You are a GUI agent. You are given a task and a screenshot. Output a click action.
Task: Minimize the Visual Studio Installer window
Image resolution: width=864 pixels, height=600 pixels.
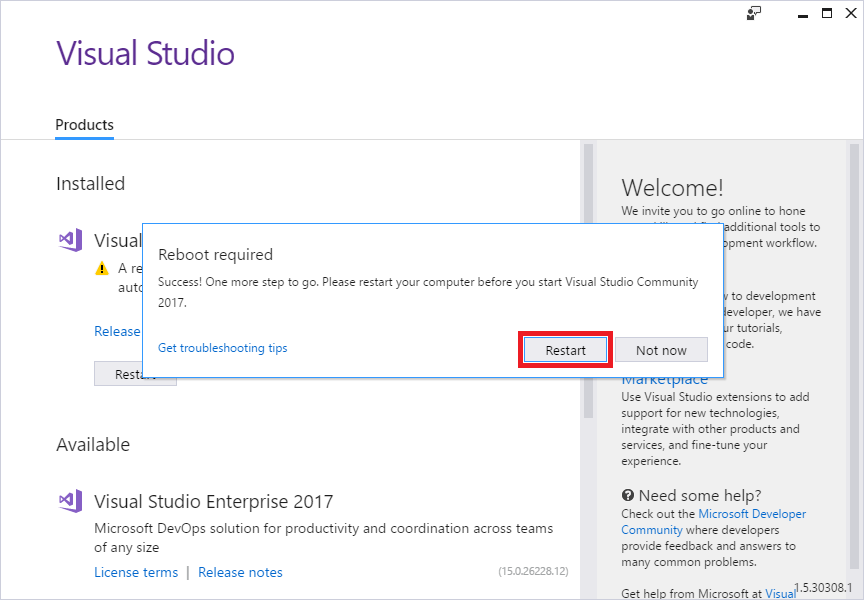(x=800, y=13)
